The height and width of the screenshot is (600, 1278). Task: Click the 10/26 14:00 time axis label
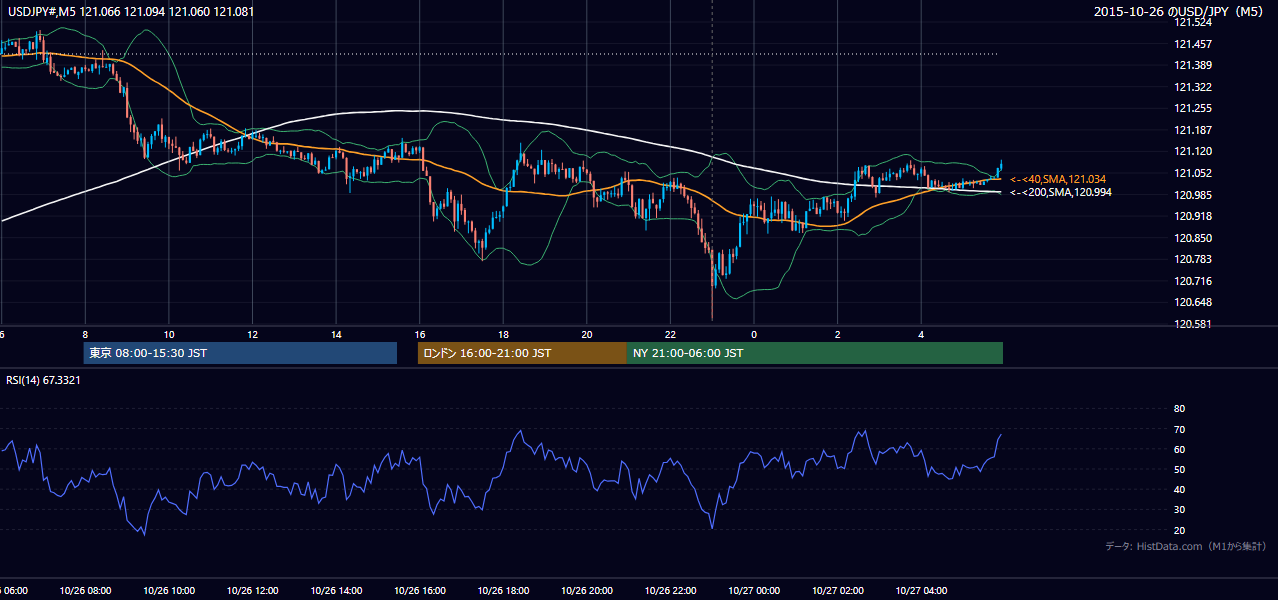tap(336, 590)
